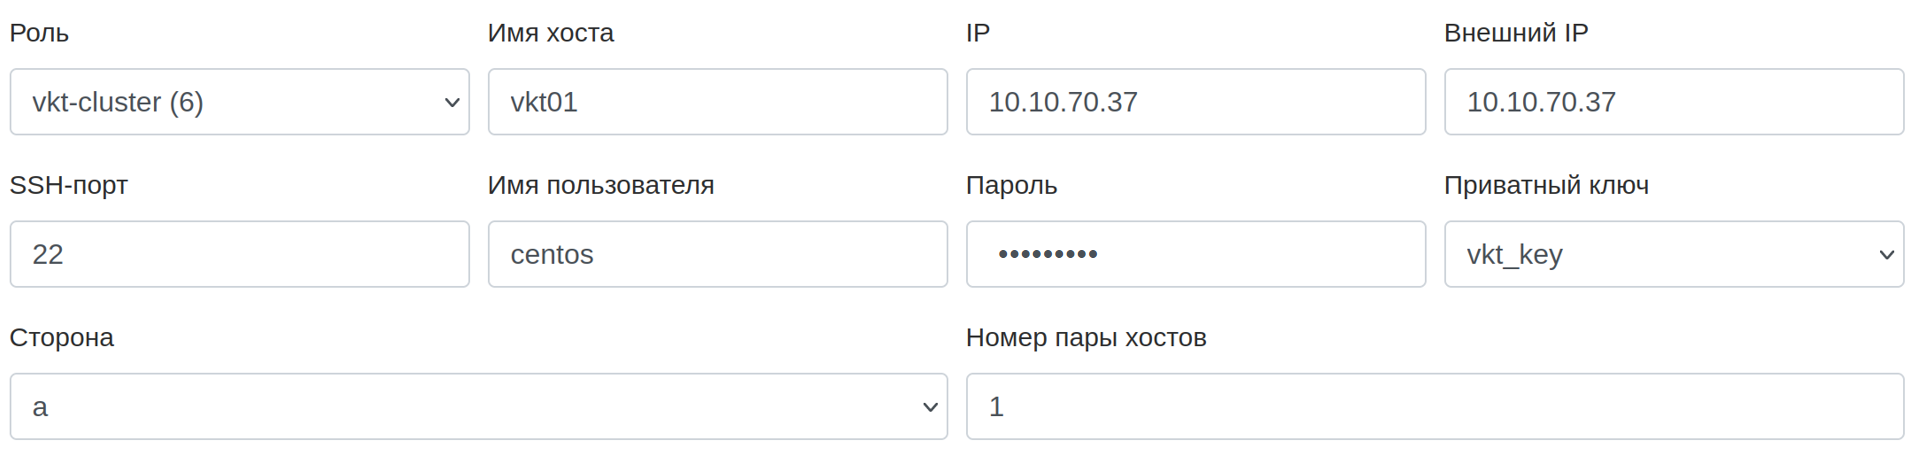
Task: Click the Сторона label
Action: click(61, 338)
